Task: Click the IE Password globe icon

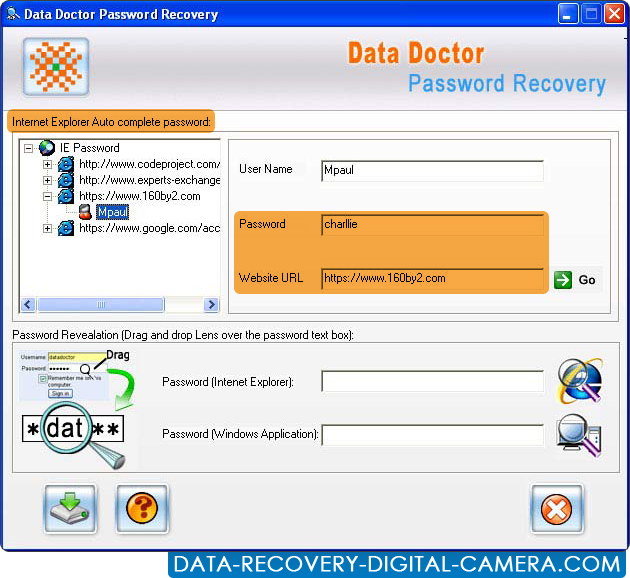Action: 47,148
